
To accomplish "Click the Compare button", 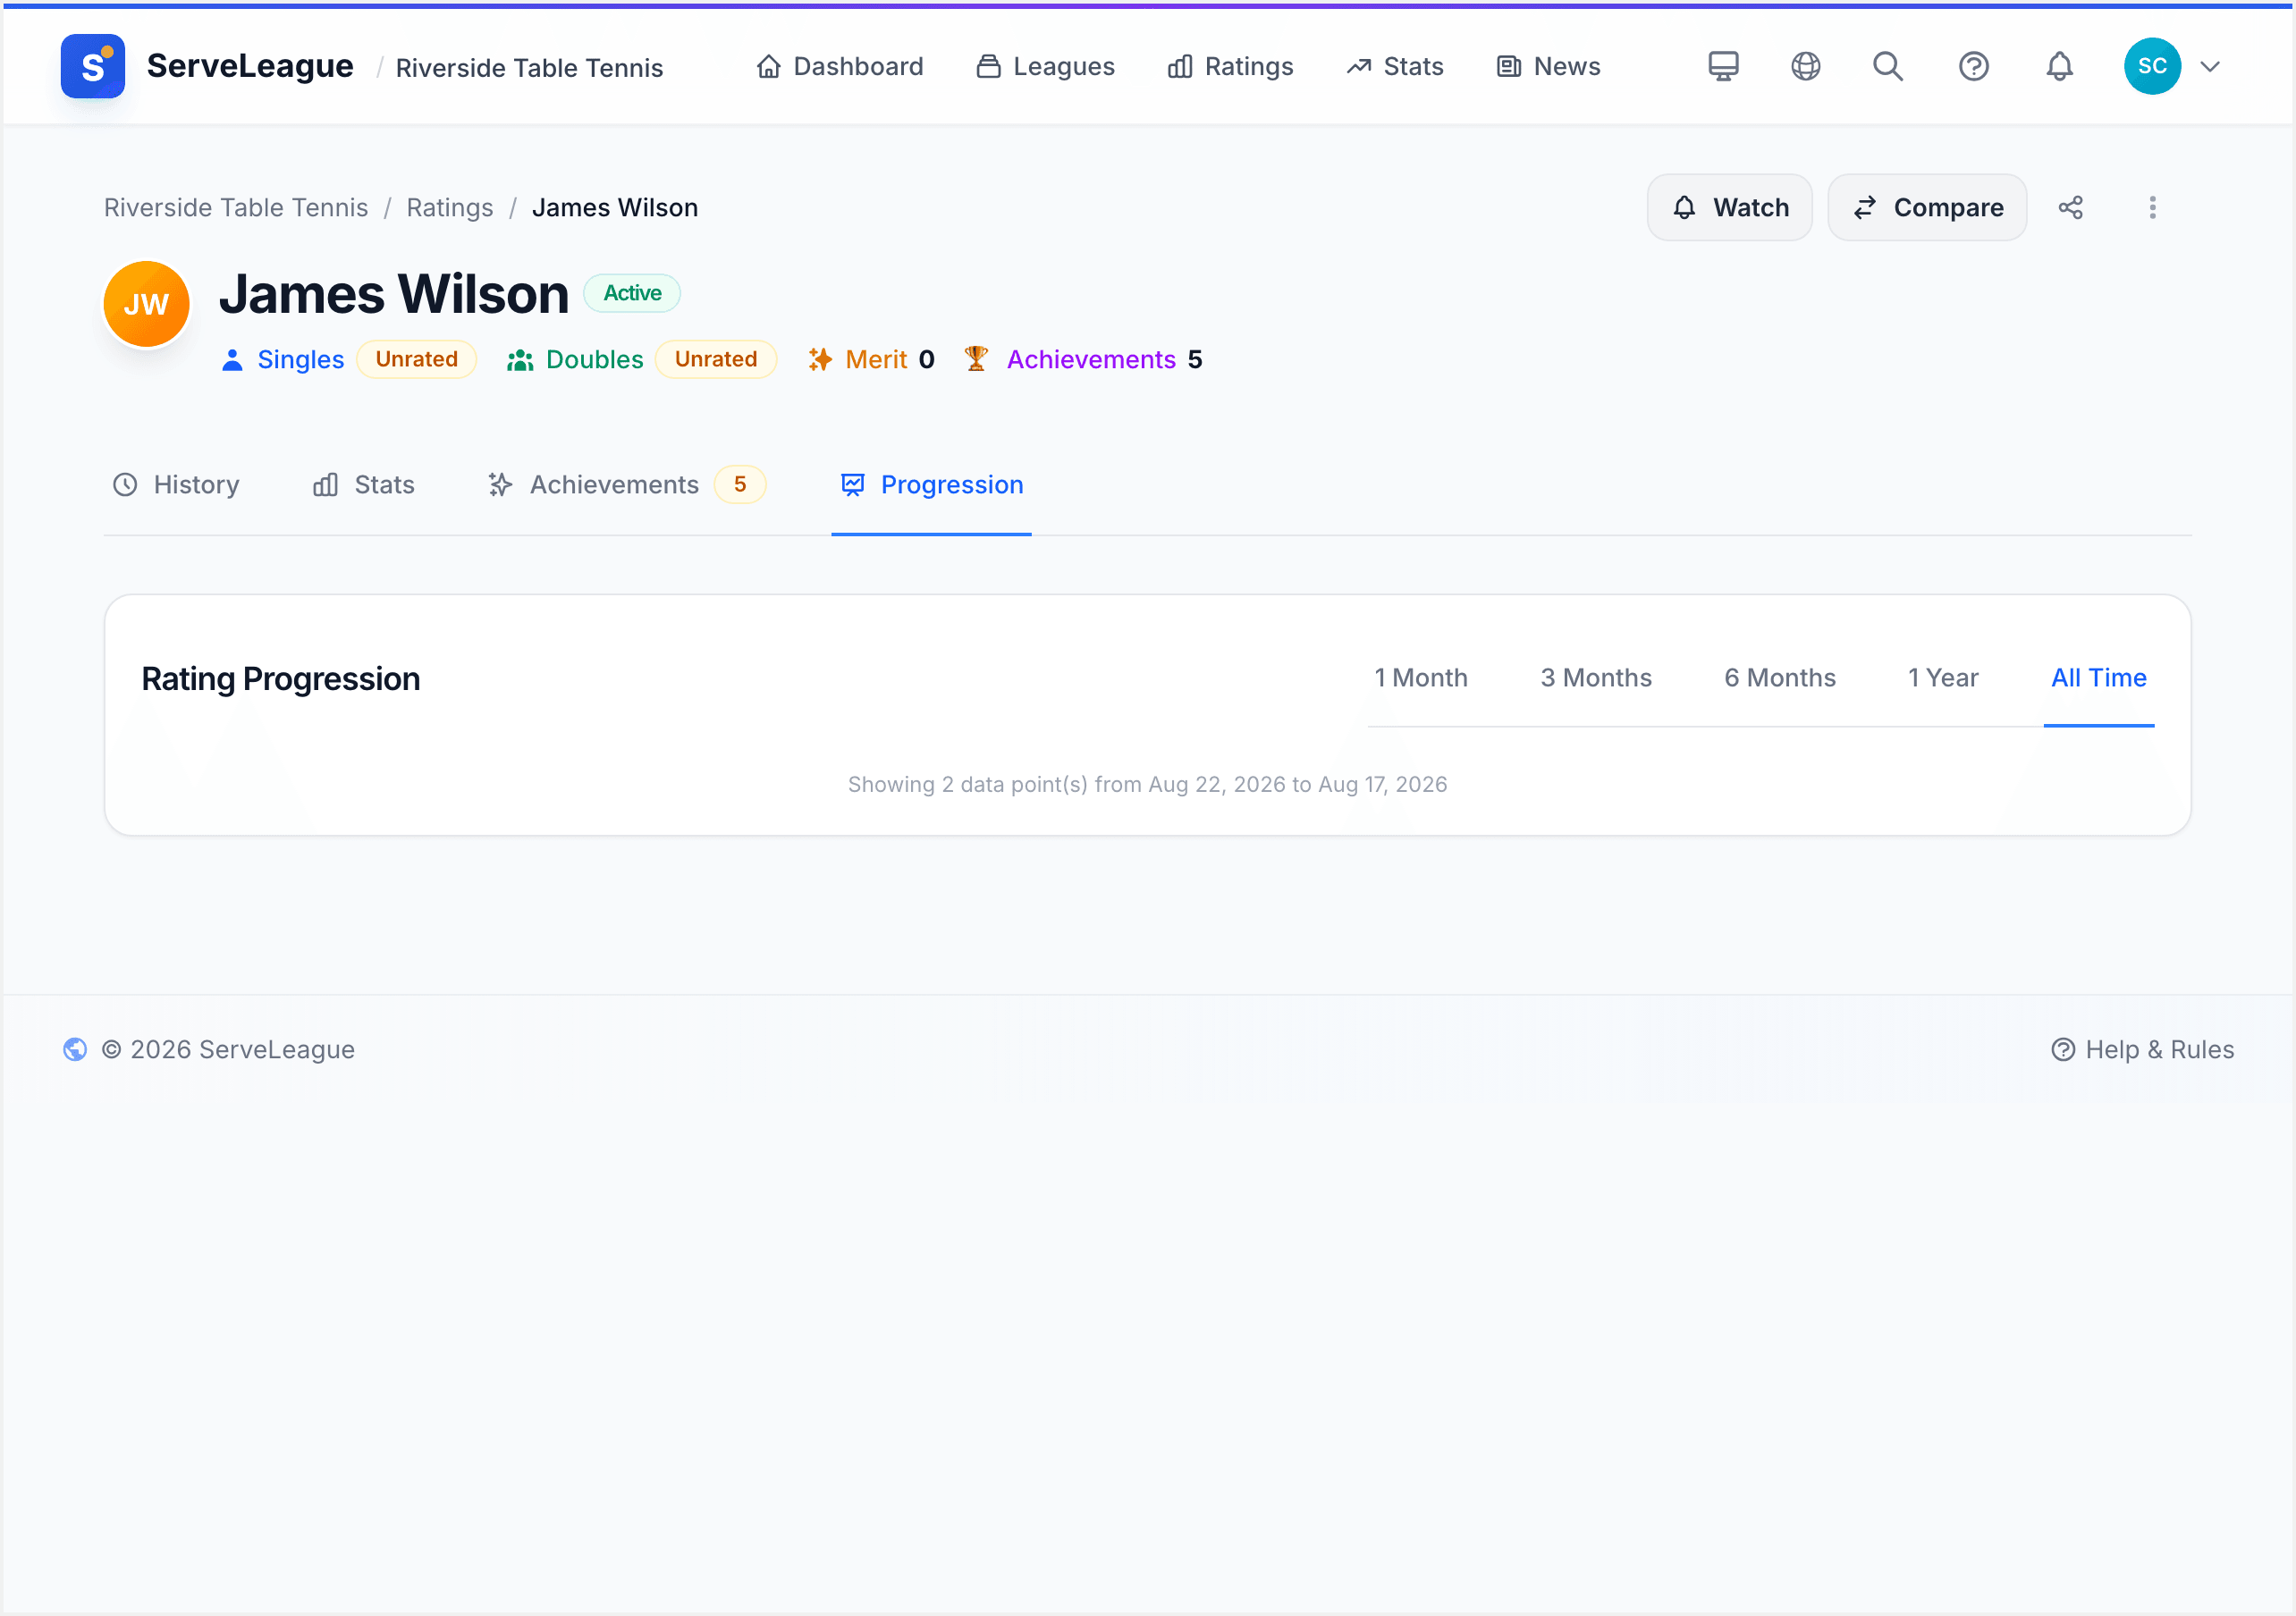I will coord(1927,207).
